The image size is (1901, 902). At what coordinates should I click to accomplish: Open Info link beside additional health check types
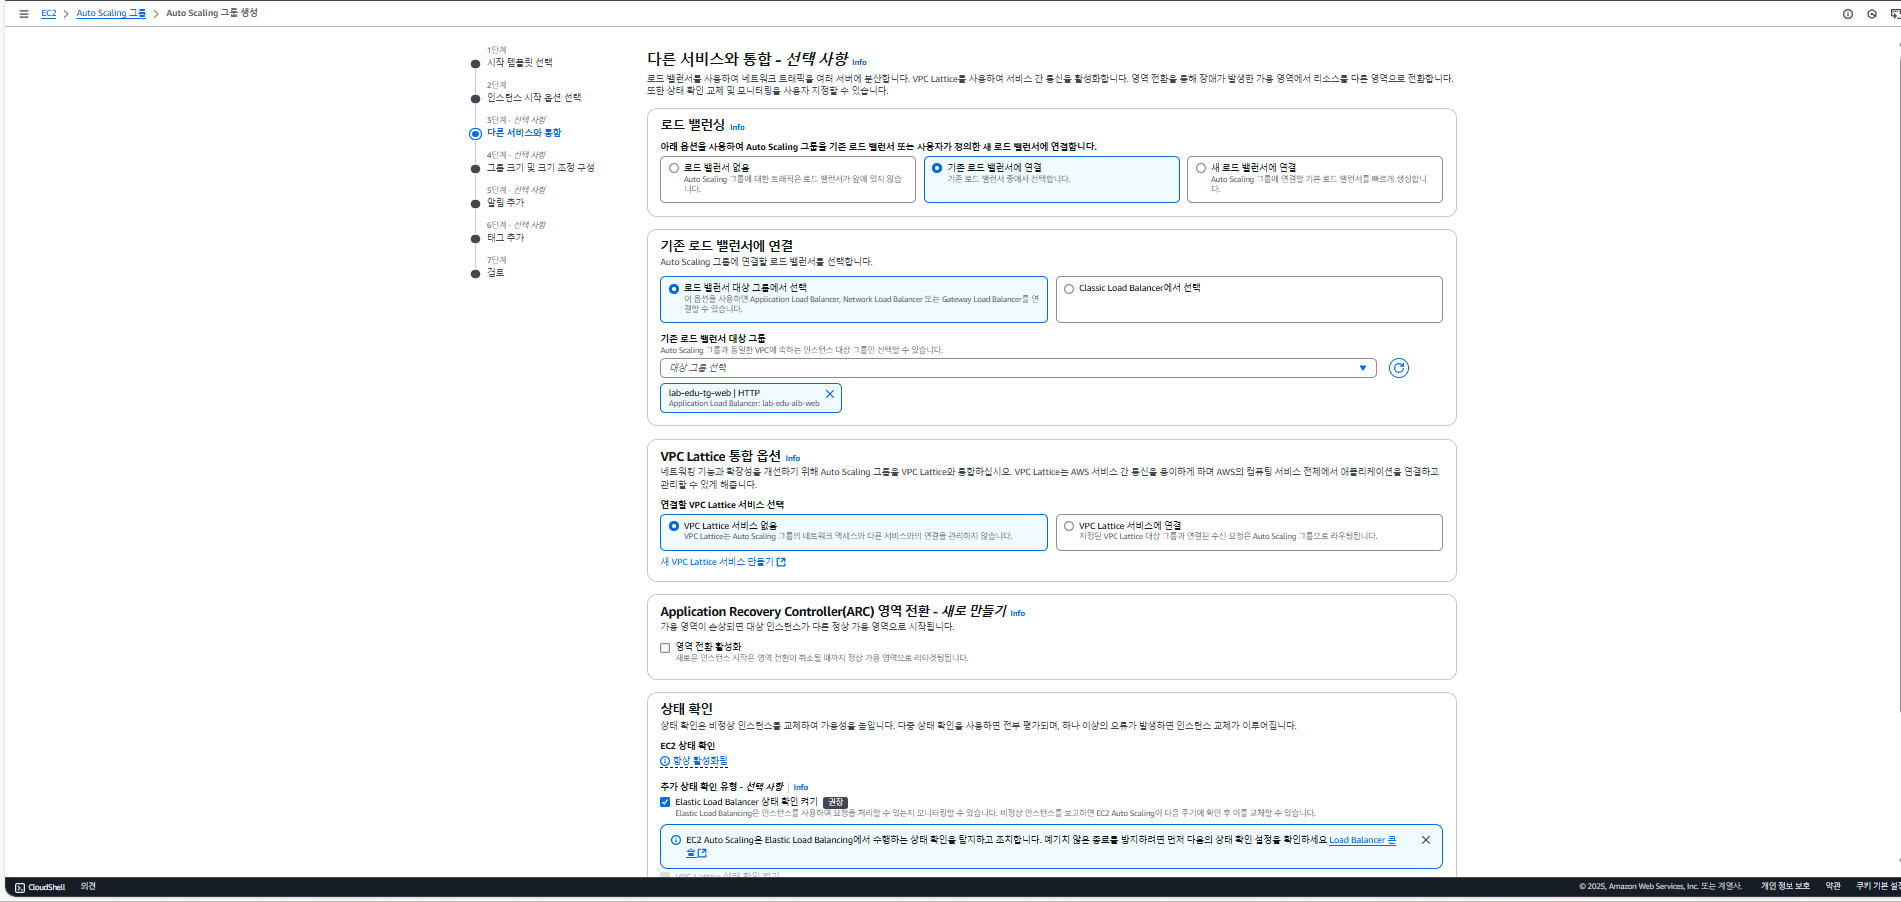point(800,787)
